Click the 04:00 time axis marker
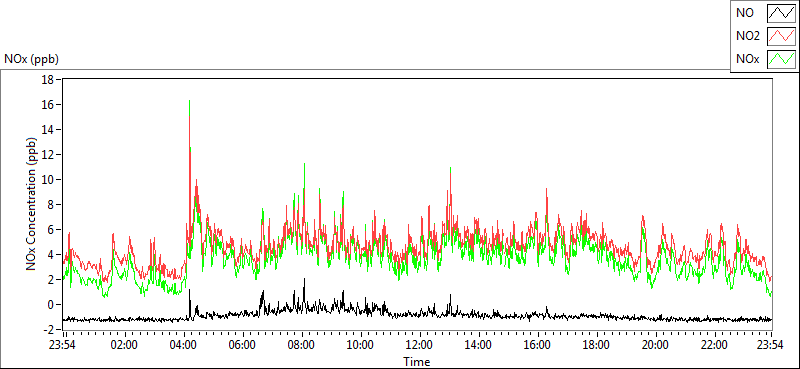The height and width of the screenshot is (369, 800). 183,344
